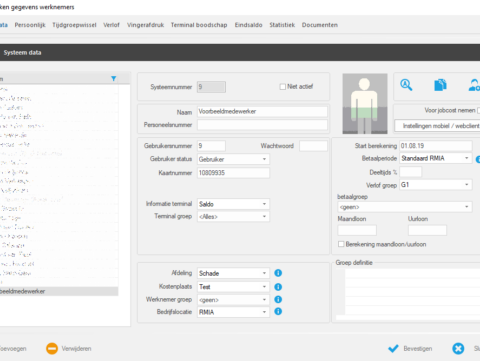Click the info icon next to Kostenplaats
480x361 pixels.
point(278,287)
